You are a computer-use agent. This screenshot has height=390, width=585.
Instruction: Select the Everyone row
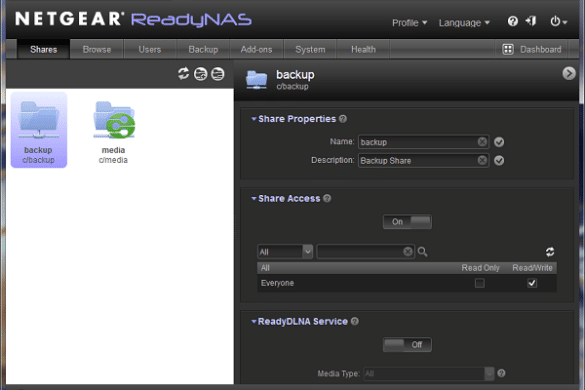tap(407, 283)
